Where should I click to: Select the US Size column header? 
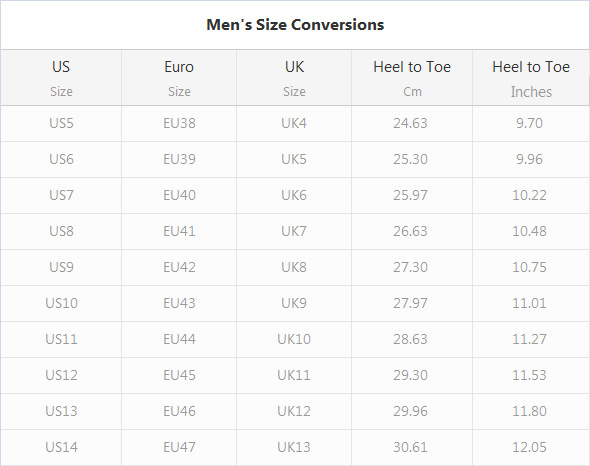(x=61, y=78)
